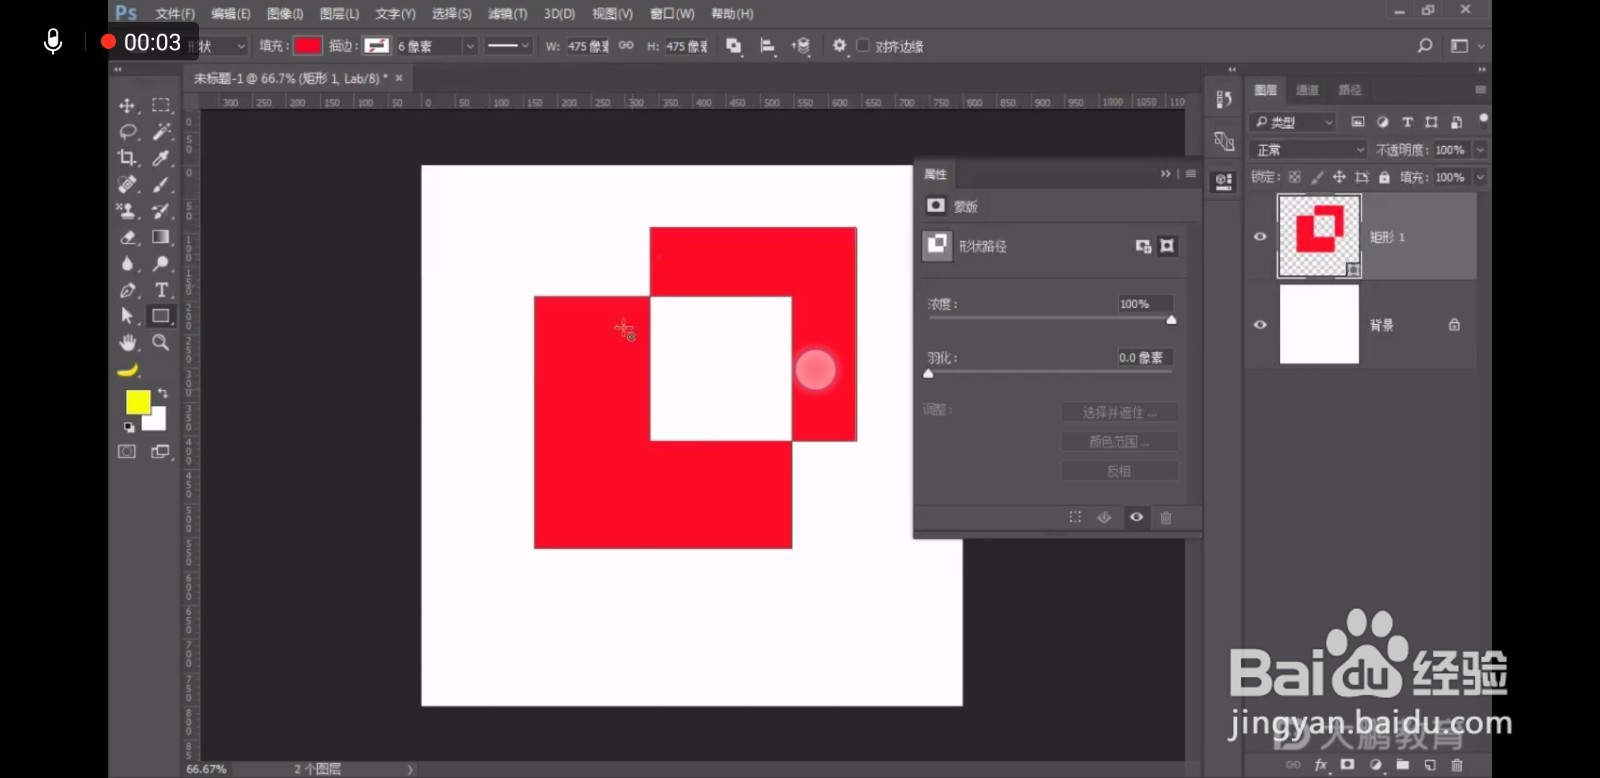Select the Clone Stamp tool

click(x=127, y=211)
